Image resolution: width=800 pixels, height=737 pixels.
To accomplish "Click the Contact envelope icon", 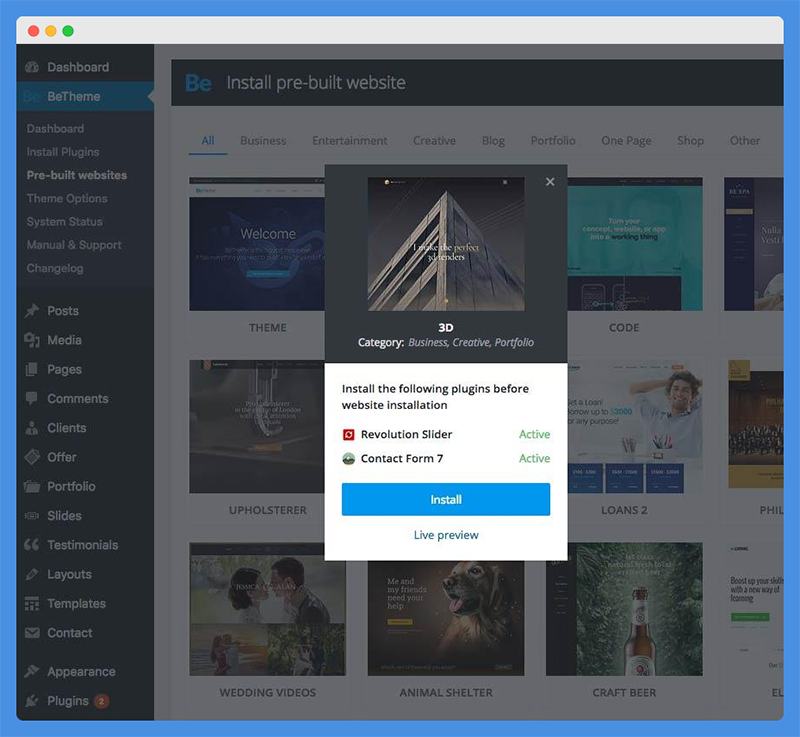I will coord(32,633).
